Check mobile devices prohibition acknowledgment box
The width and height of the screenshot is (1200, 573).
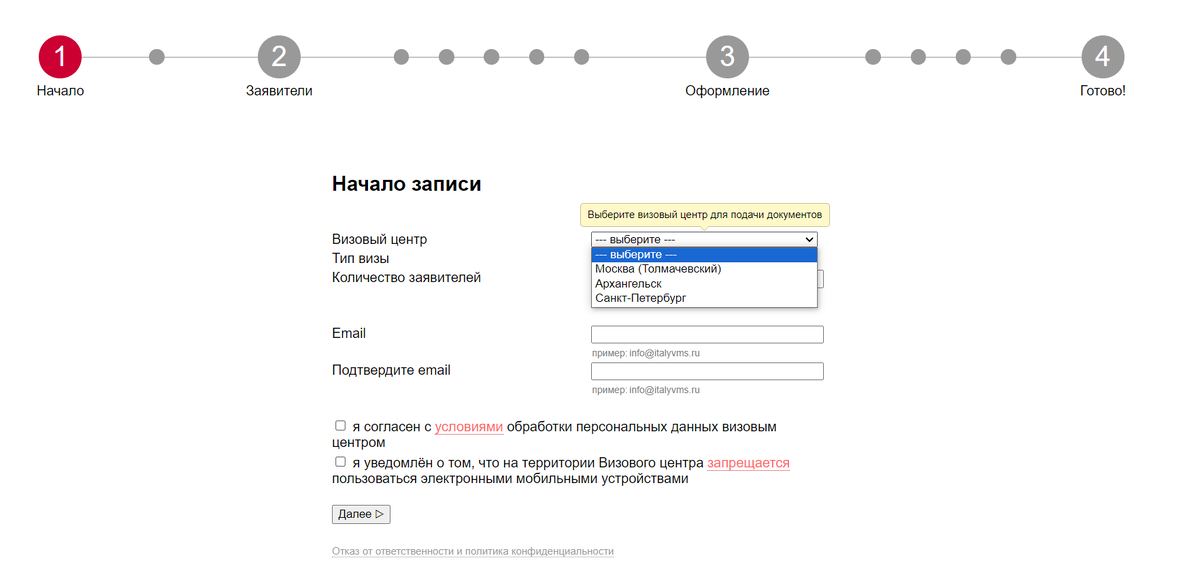(340, 461)
